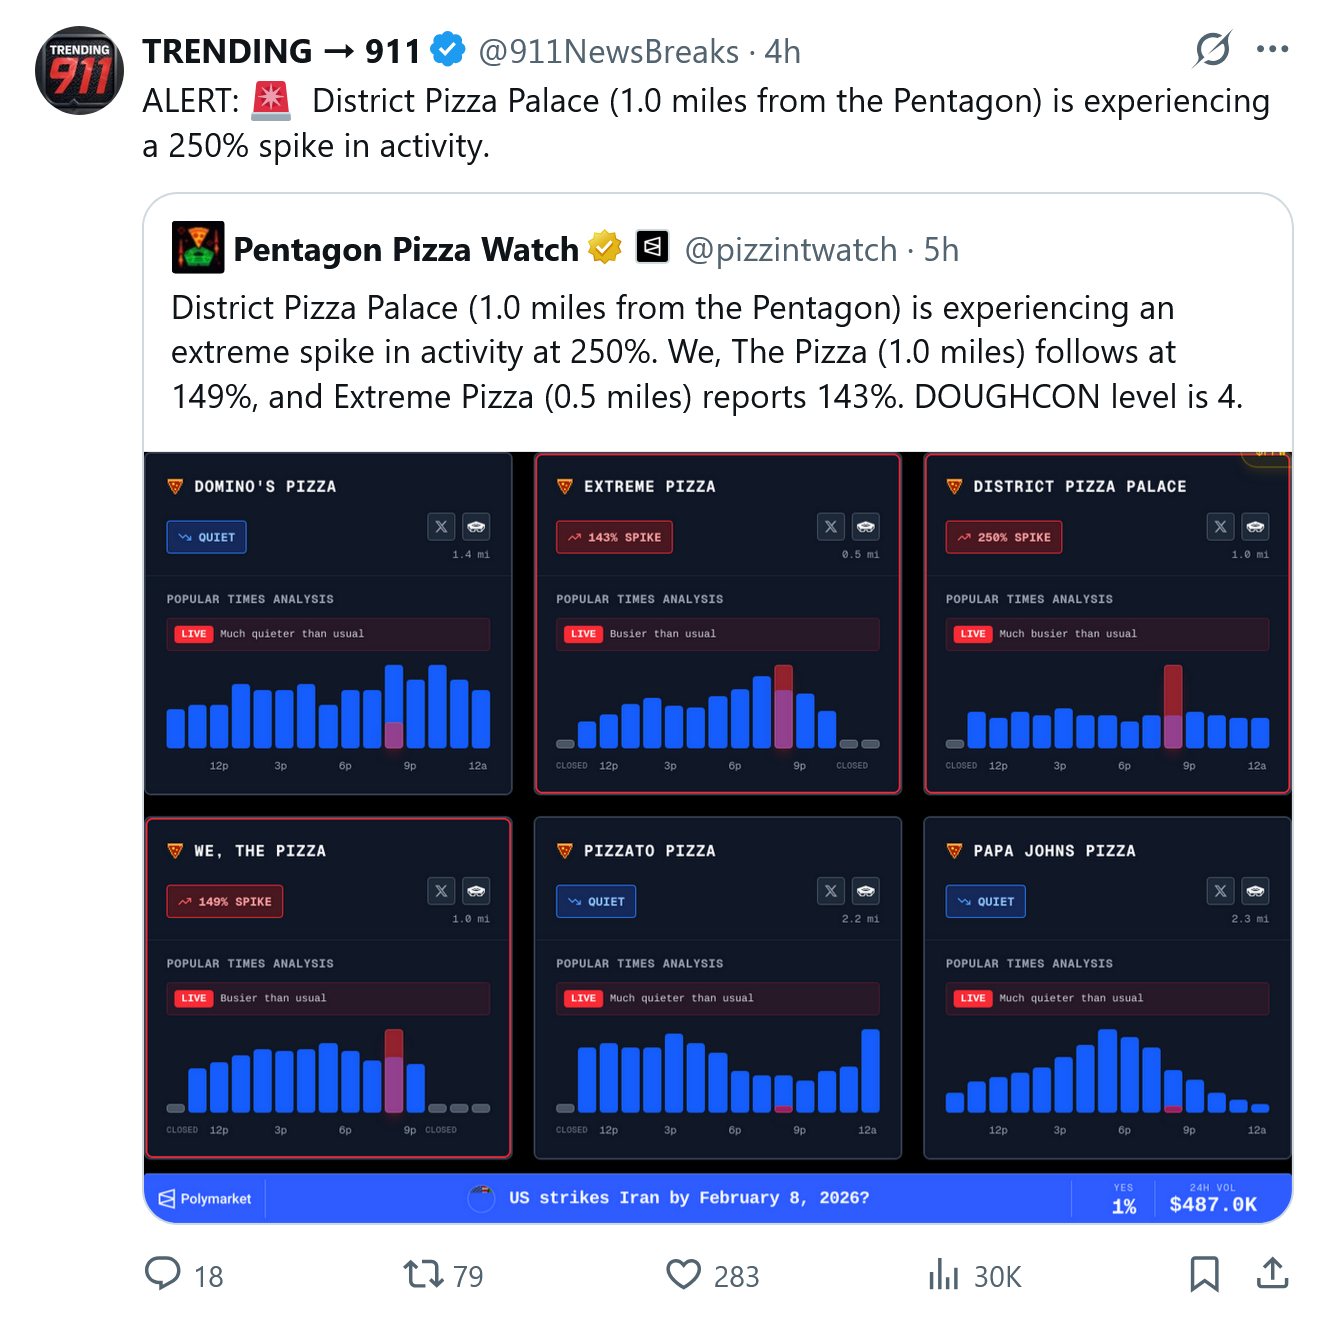Open Grok explain icon on post
The image size is (1328, 1322).
[1212, 49]
